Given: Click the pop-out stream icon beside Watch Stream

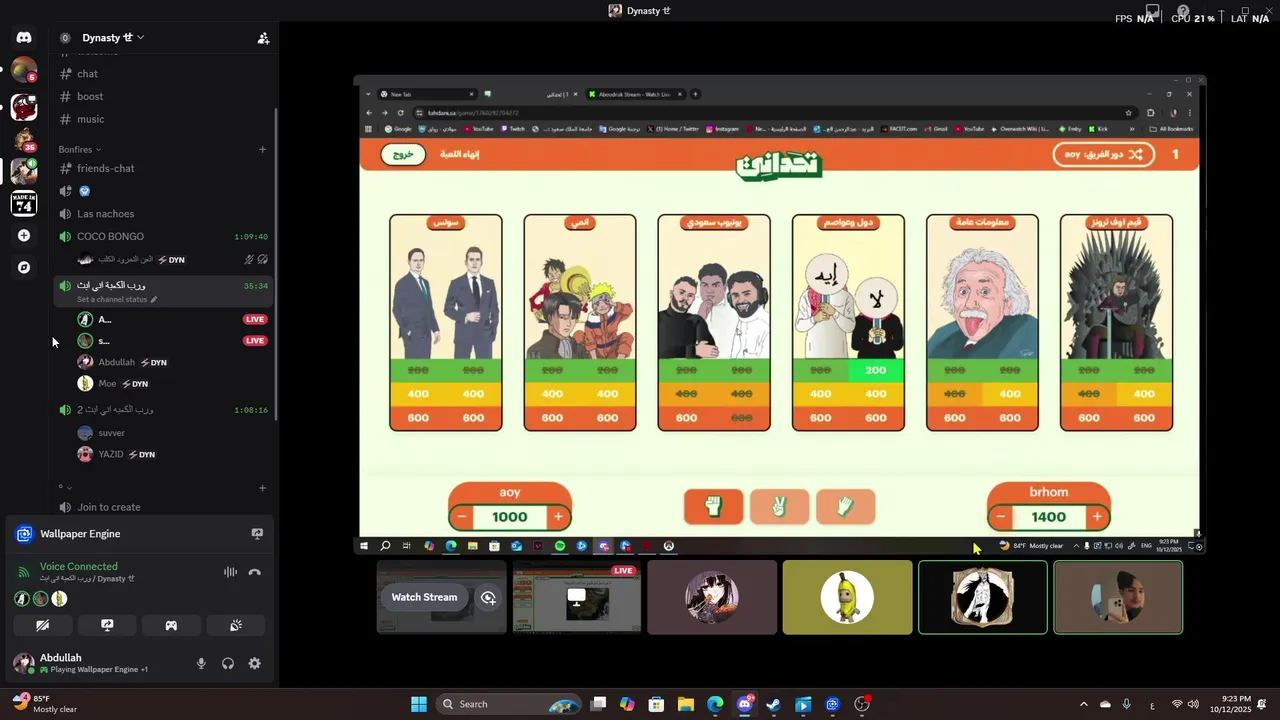Looking at the screenshot, I should point(488,597).
